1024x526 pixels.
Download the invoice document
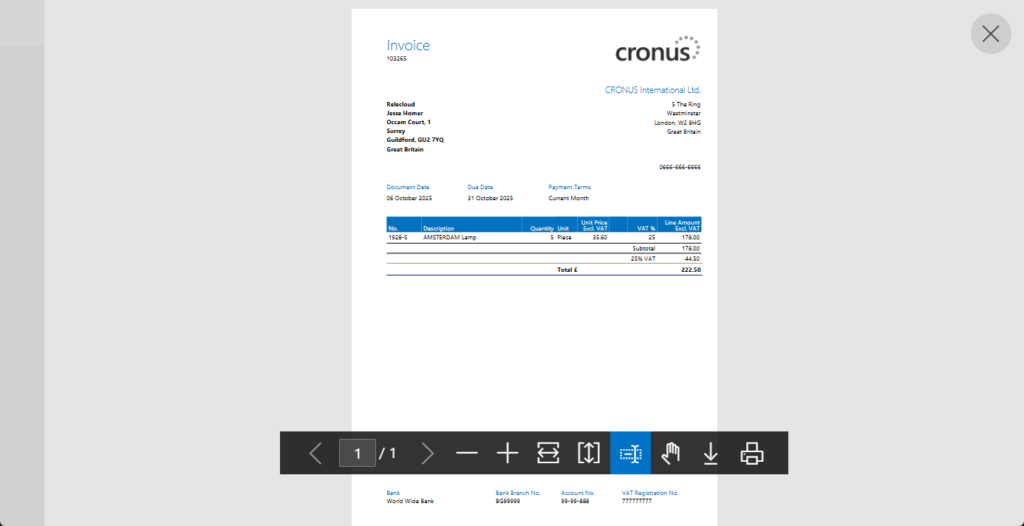710,453
